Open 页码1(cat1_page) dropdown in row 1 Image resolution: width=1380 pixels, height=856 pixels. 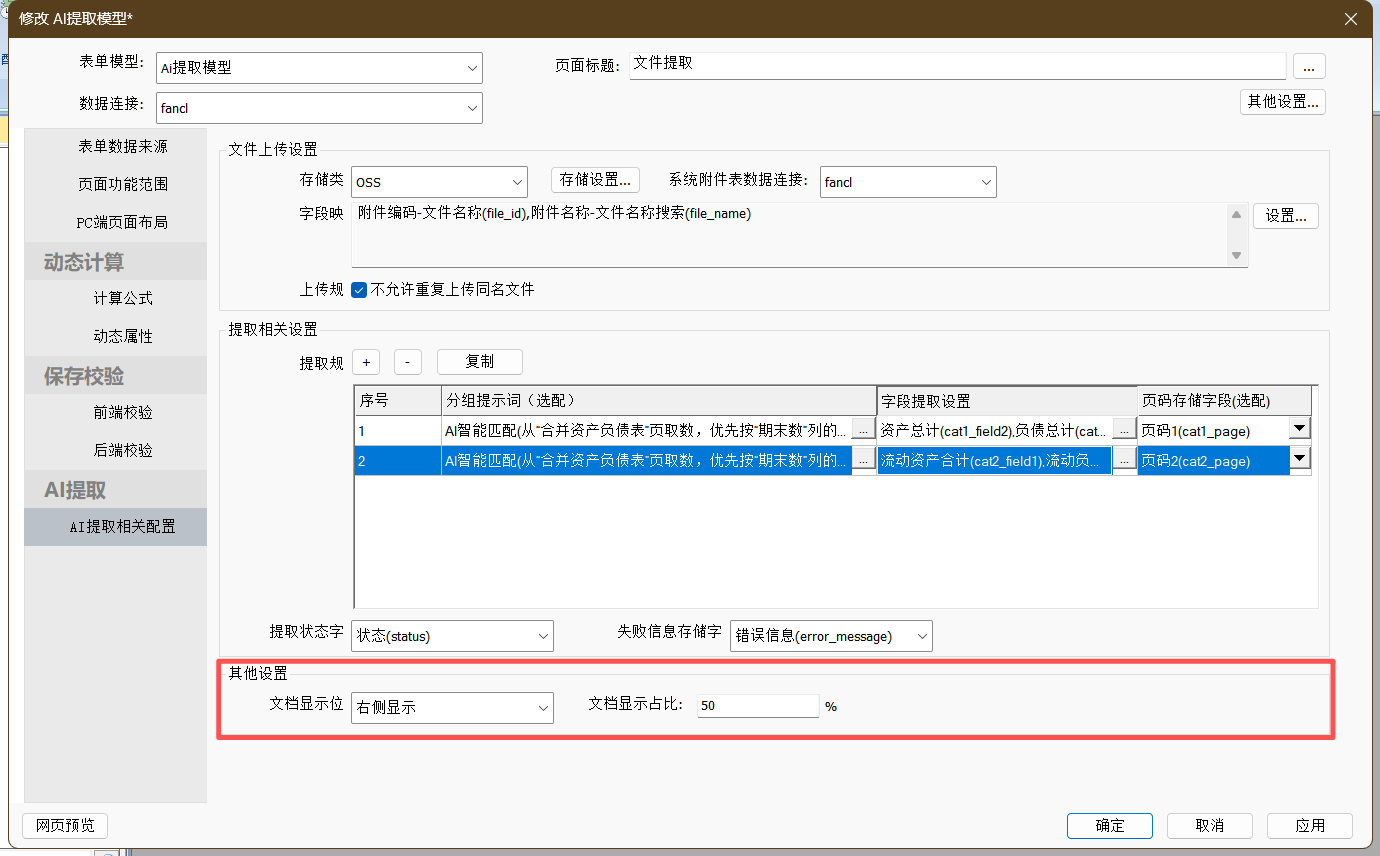click(1299, 429)
